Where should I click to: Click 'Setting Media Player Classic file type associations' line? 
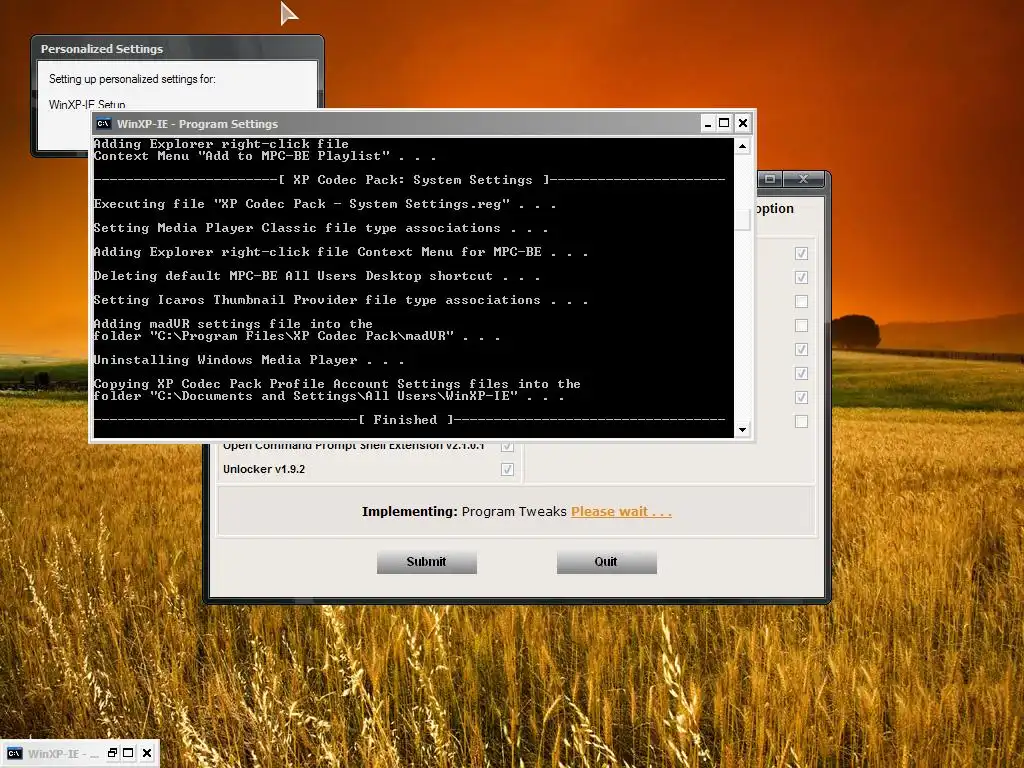click(321, 228)
